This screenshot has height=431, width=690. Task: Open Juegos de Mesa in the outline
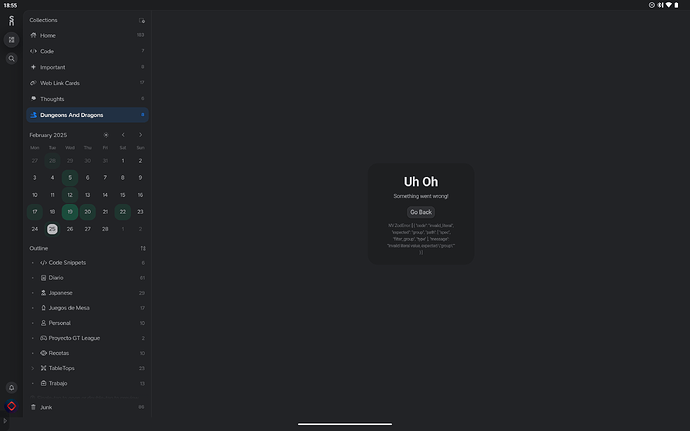tap(87, 308)
